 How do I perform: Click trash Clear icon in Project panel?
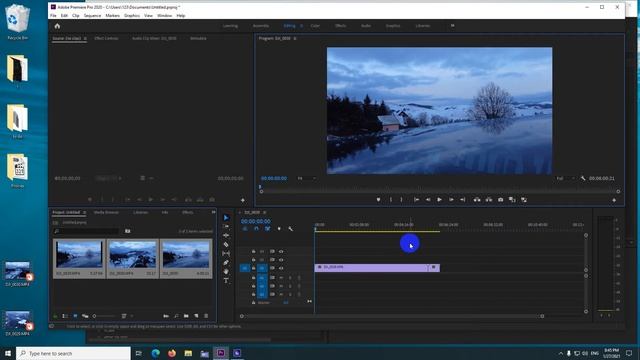[206, 316]
